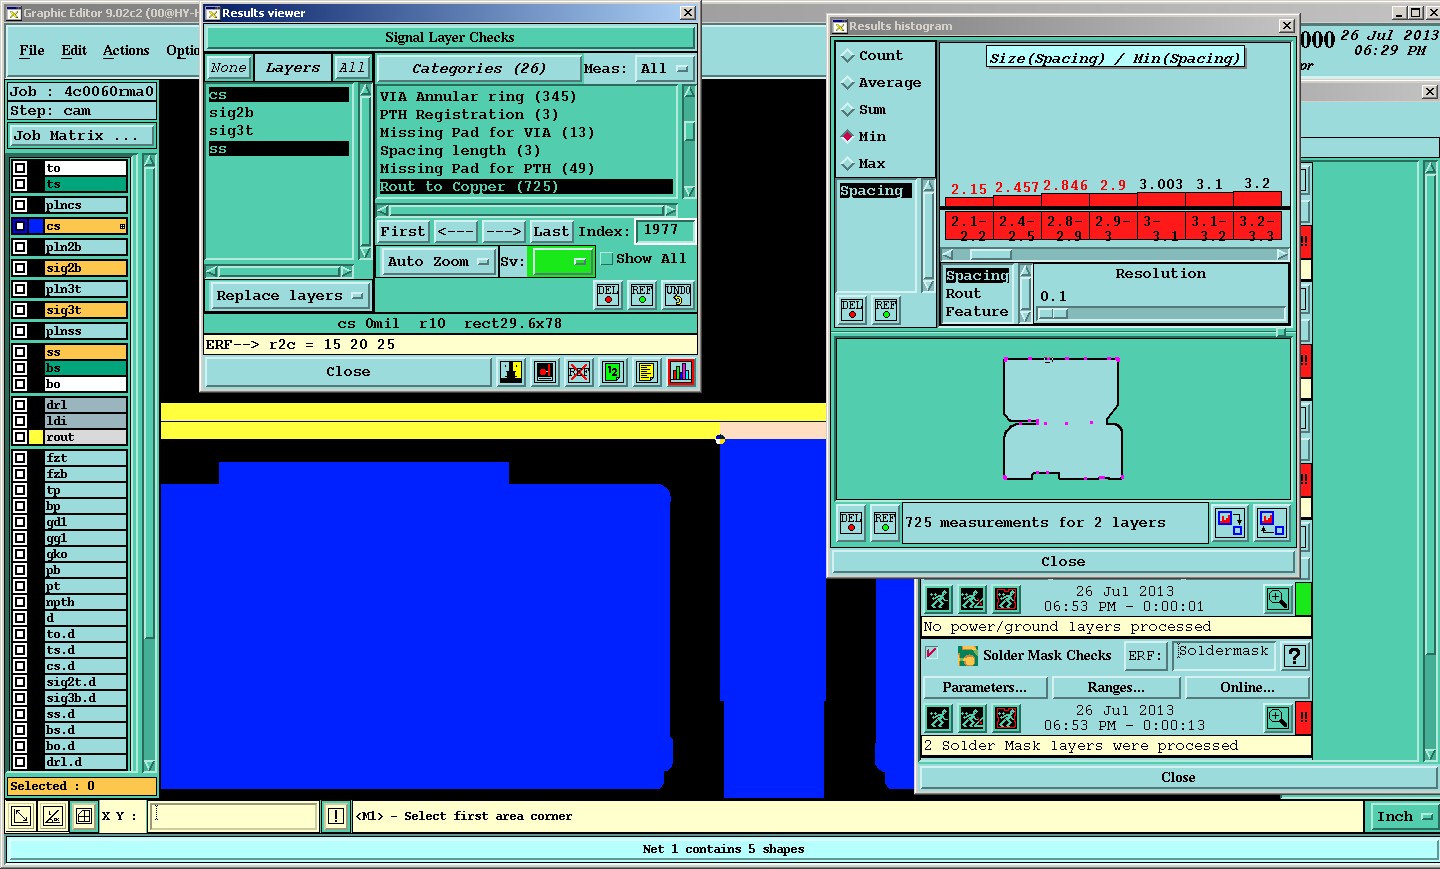Viewport: 1440px width, 869px height.
Task: Select All in layers filter
Action: pos(352,68)
